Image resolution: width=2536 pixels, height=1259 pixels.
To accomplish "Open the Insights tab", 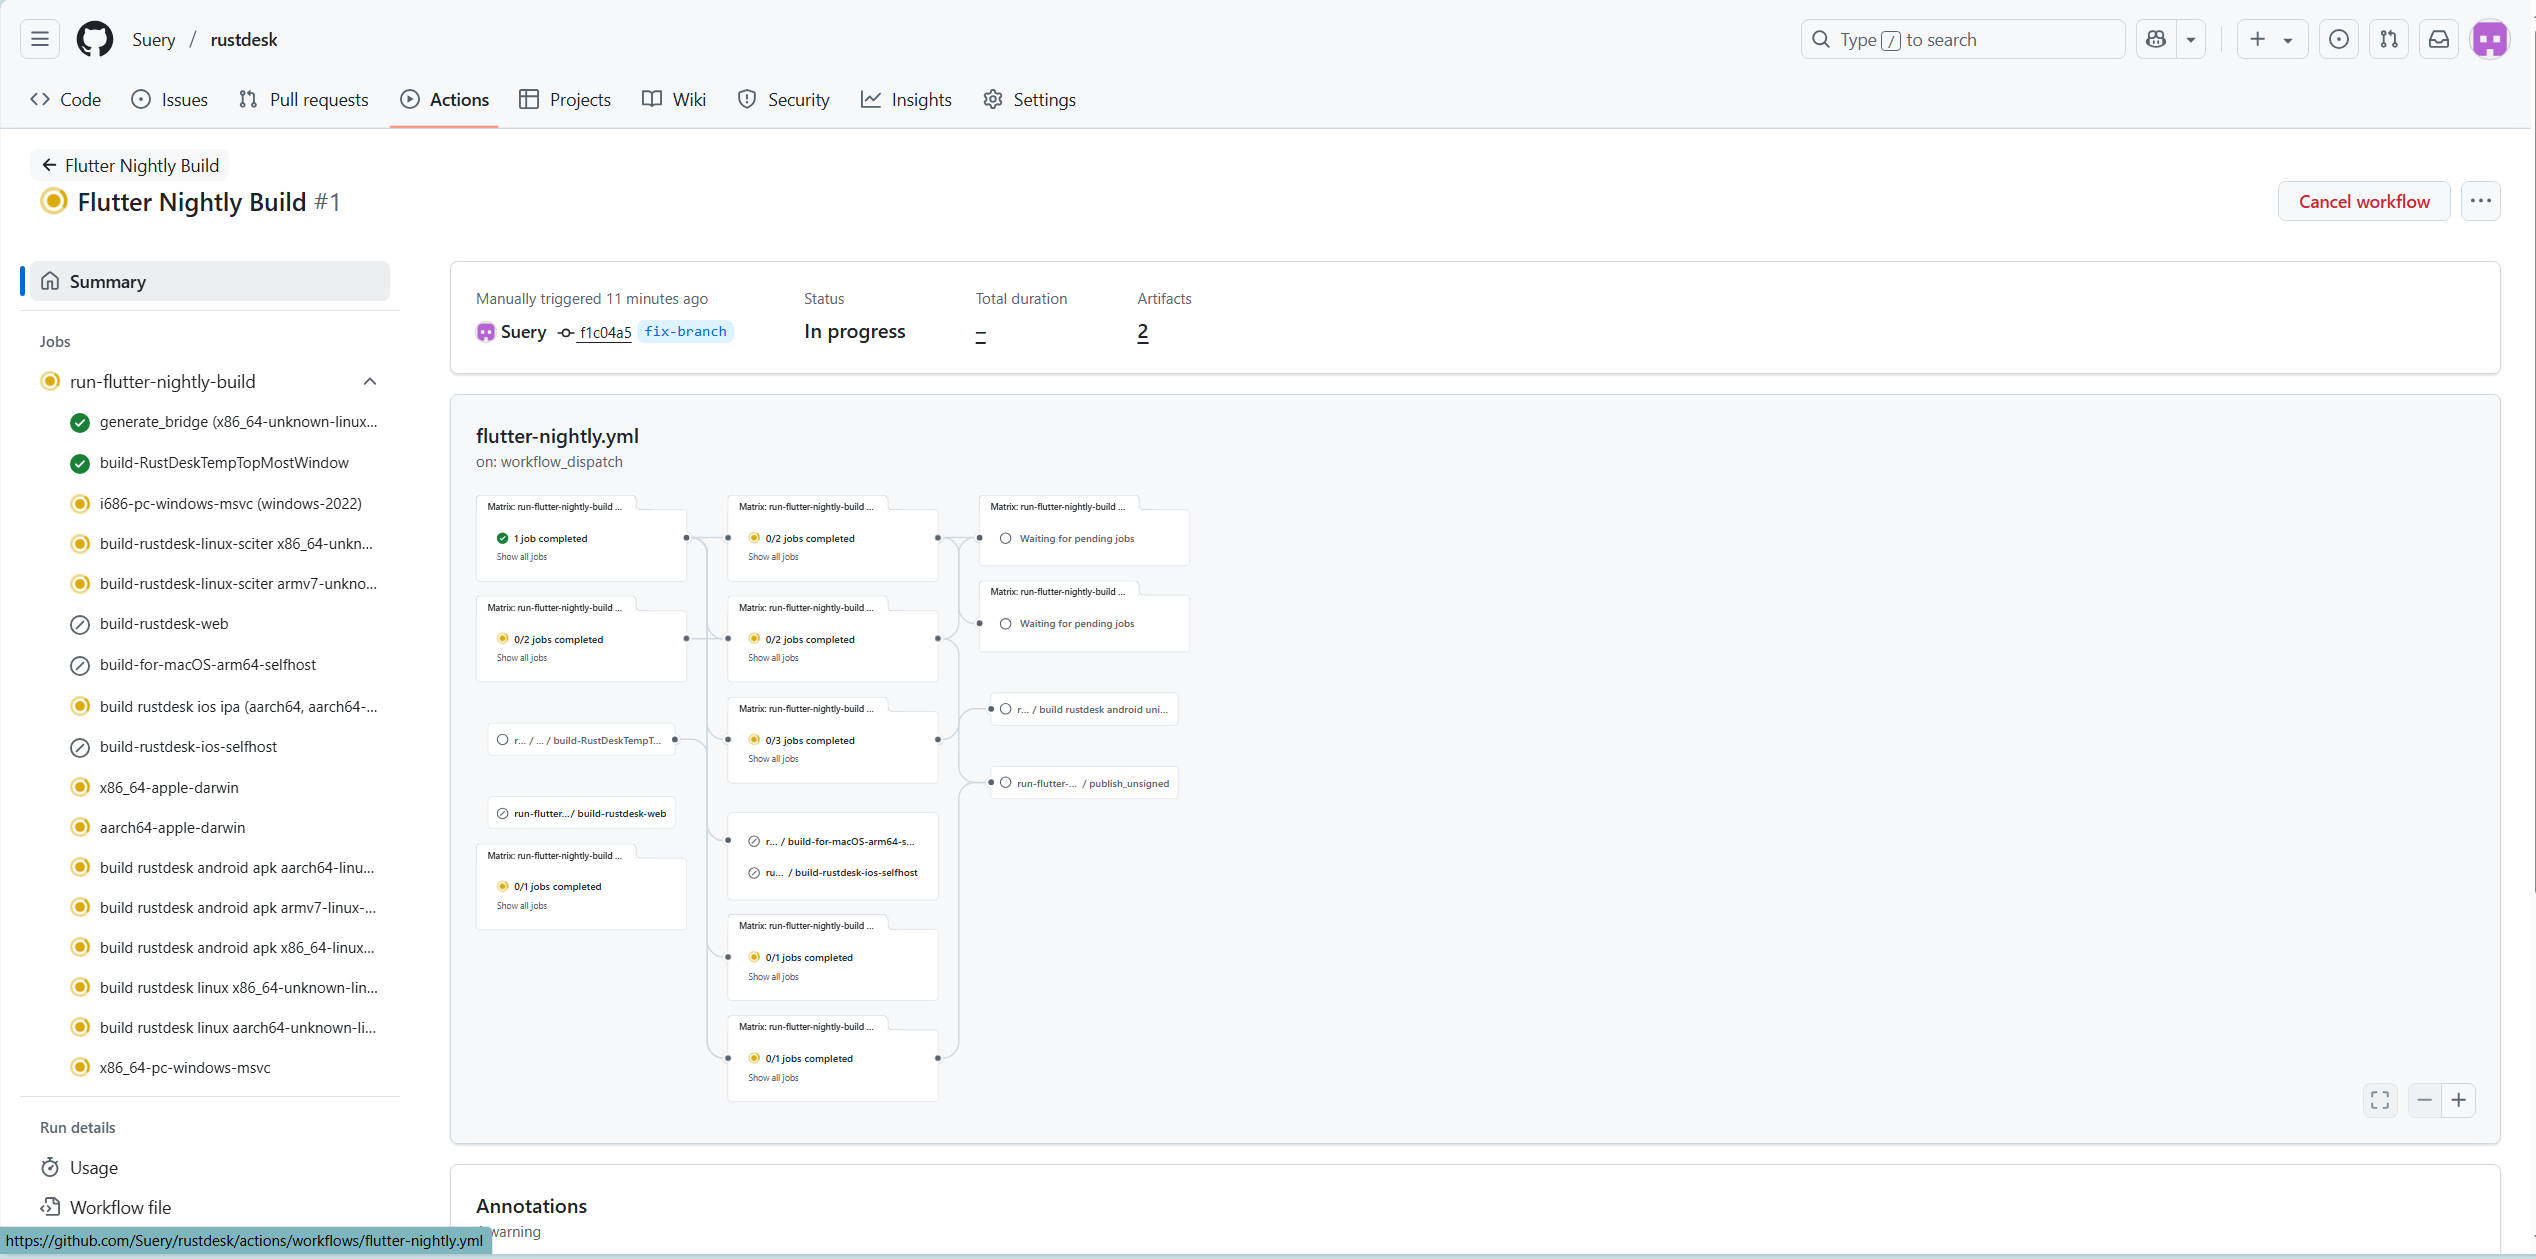I will (906, 99).
